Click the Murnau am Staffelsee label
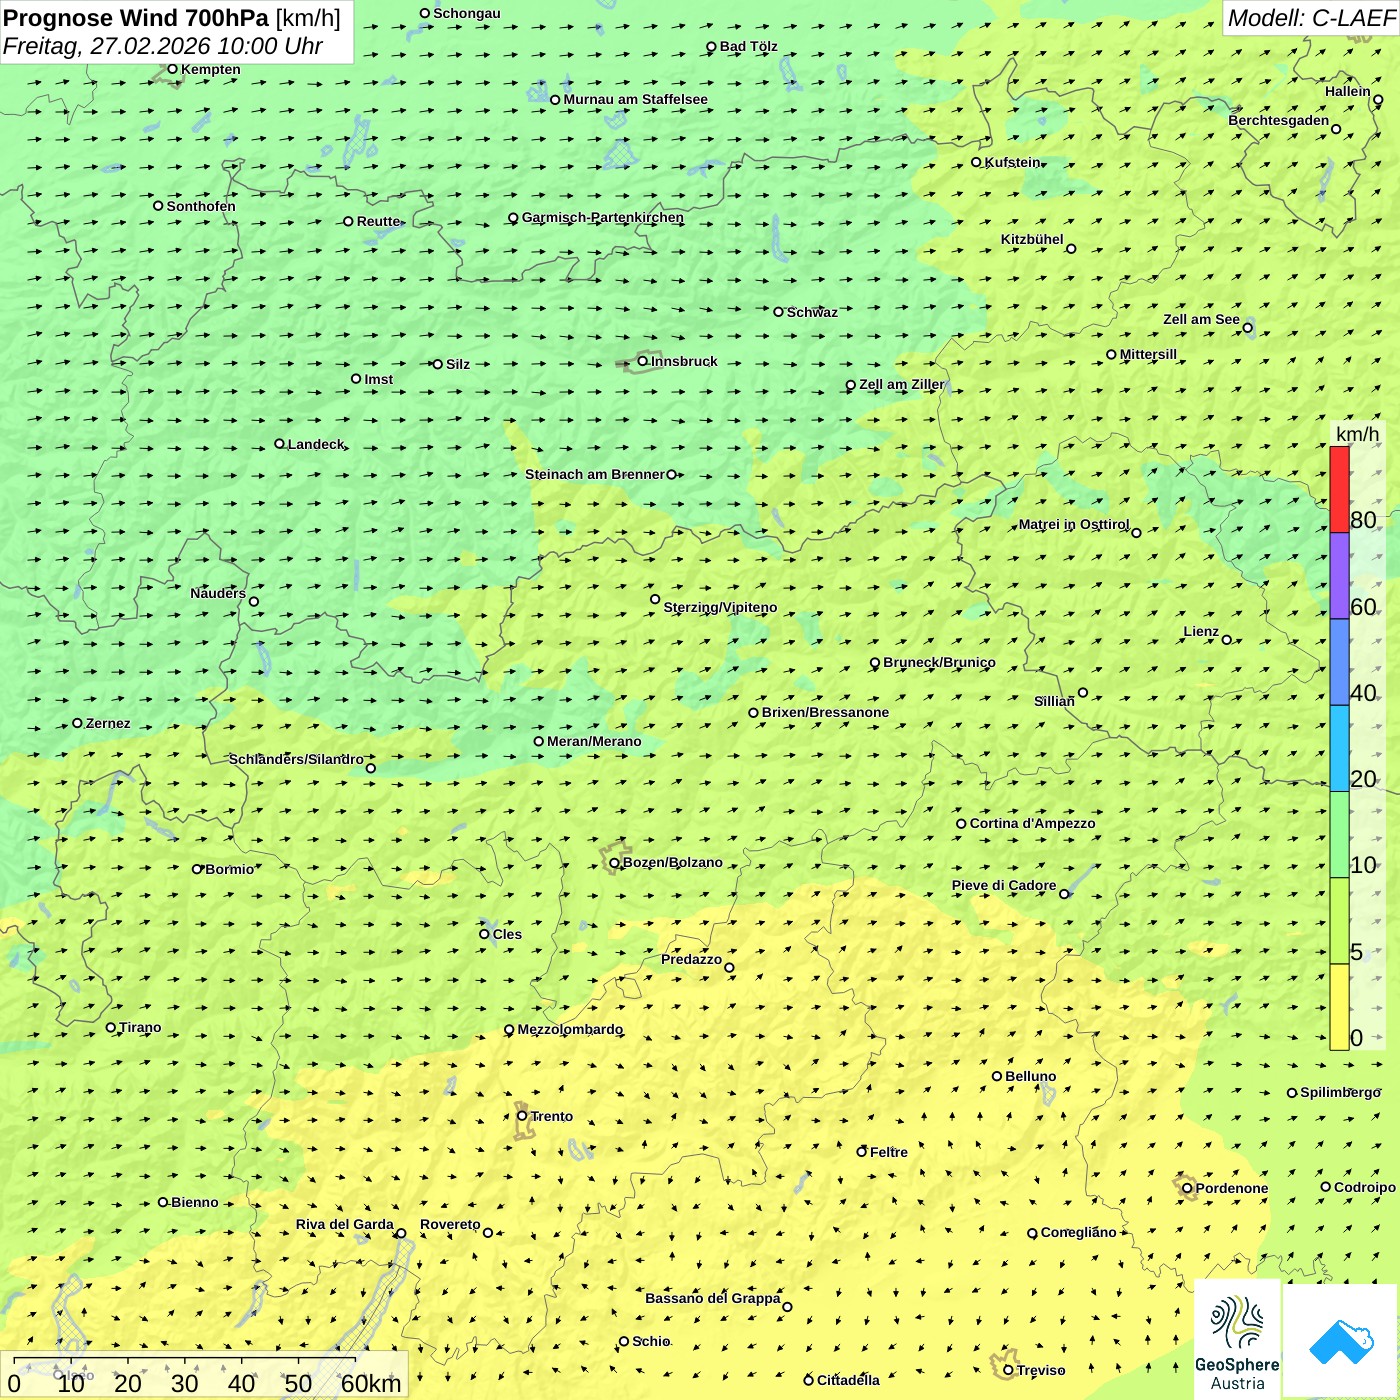Viewport: 1400px width, 1400px height. coord(635,99)
